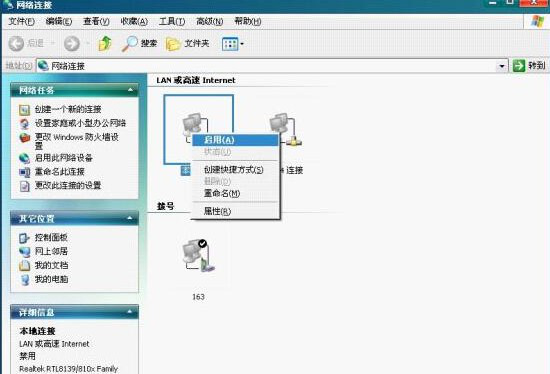
Task: Click the LAN 或高速 Internet group header
Action: coord(196,80)
